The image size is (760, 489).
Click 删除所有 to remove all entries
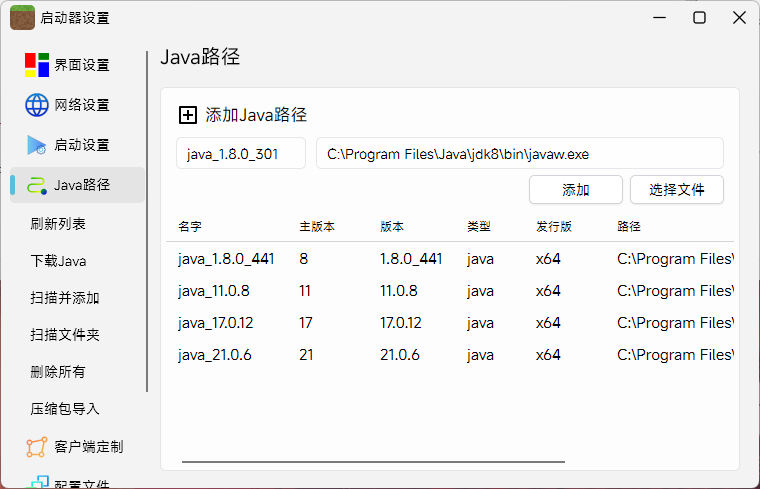click(x=58, y=372)
